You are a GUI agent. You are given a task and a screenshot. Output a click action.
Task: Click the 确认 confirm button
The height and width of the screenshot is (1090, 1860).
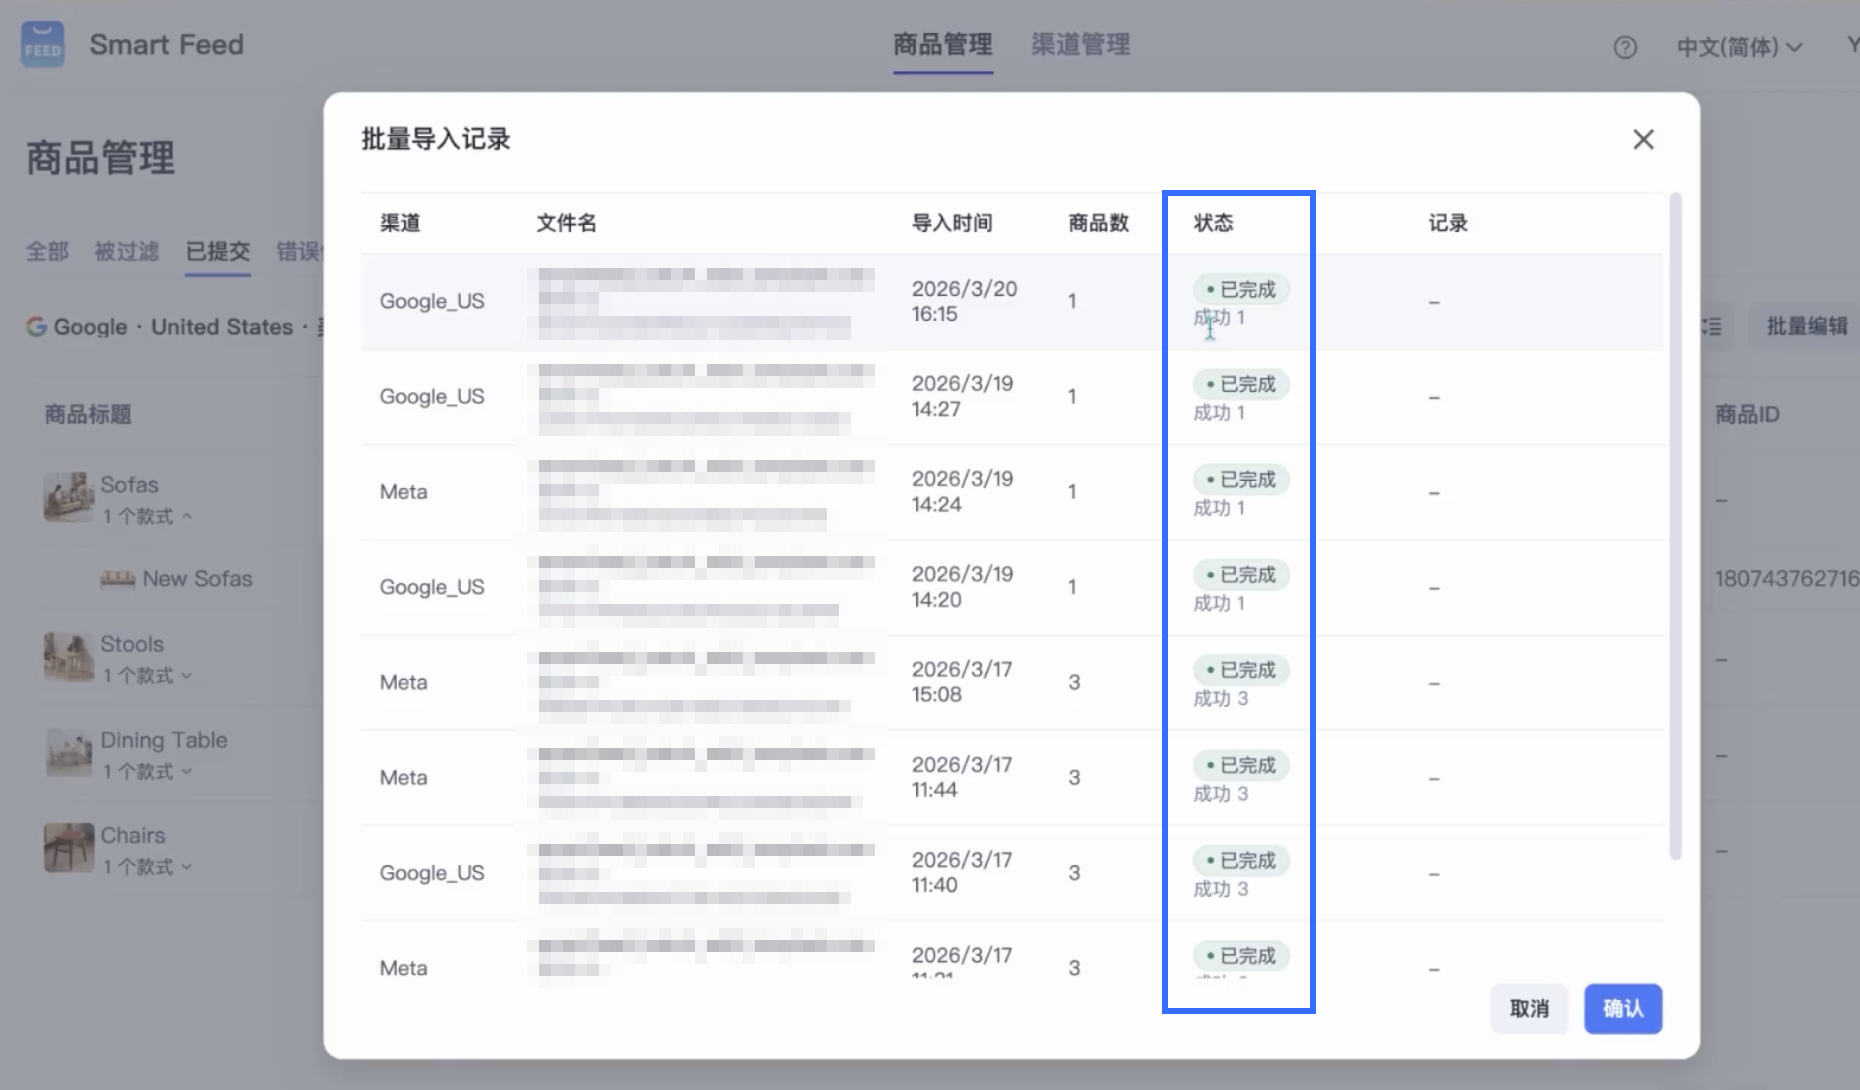point(1622,1008)
